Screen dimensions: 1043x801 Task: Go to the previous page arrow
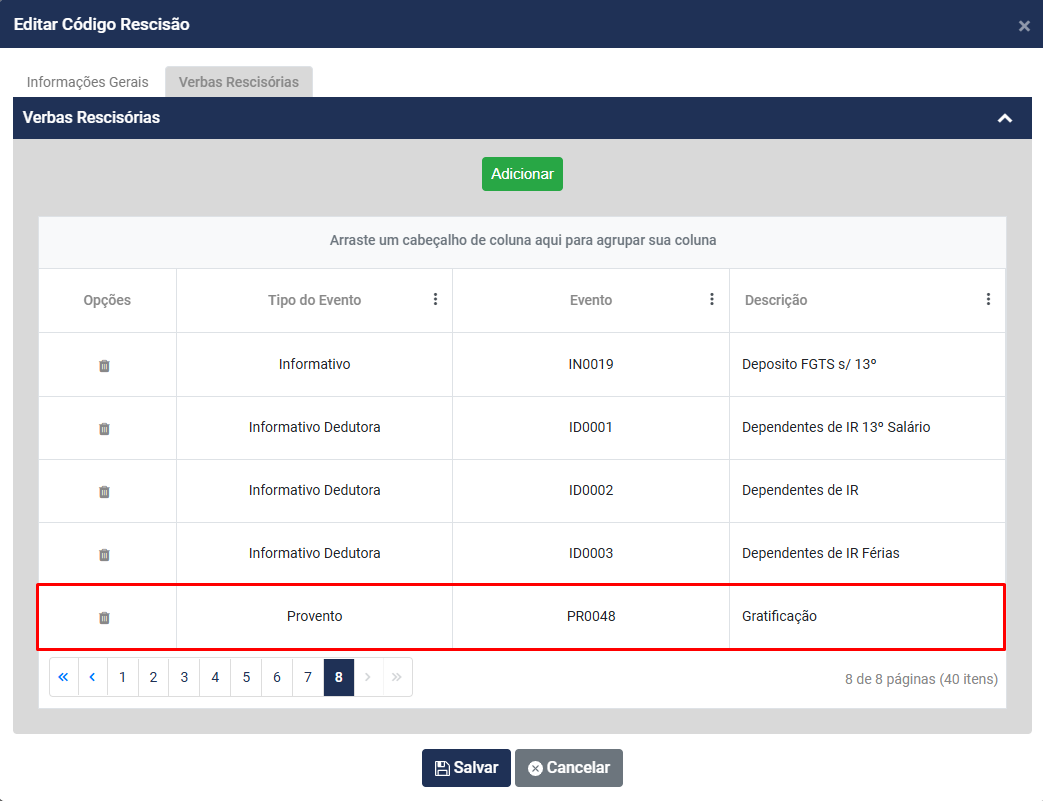[92, 677]
